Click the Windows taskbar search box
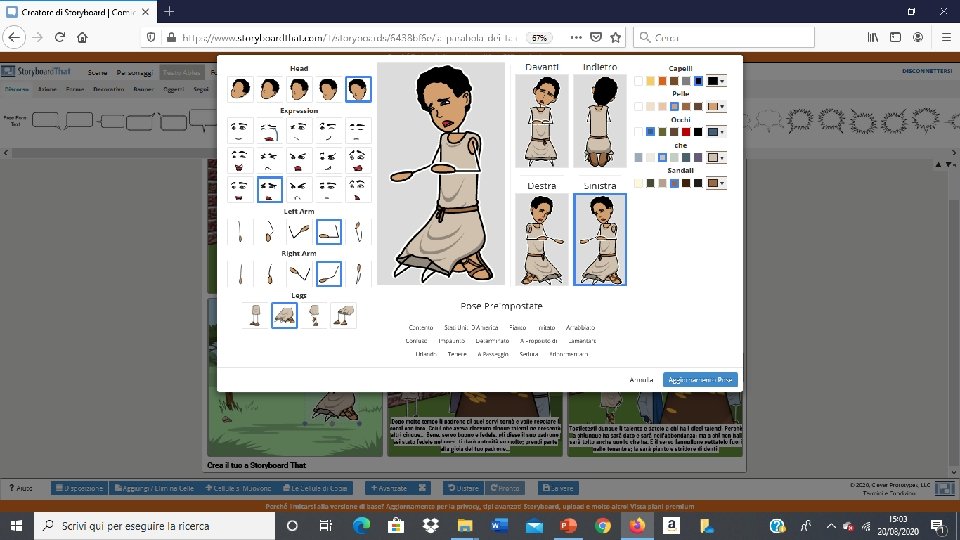 154,526
